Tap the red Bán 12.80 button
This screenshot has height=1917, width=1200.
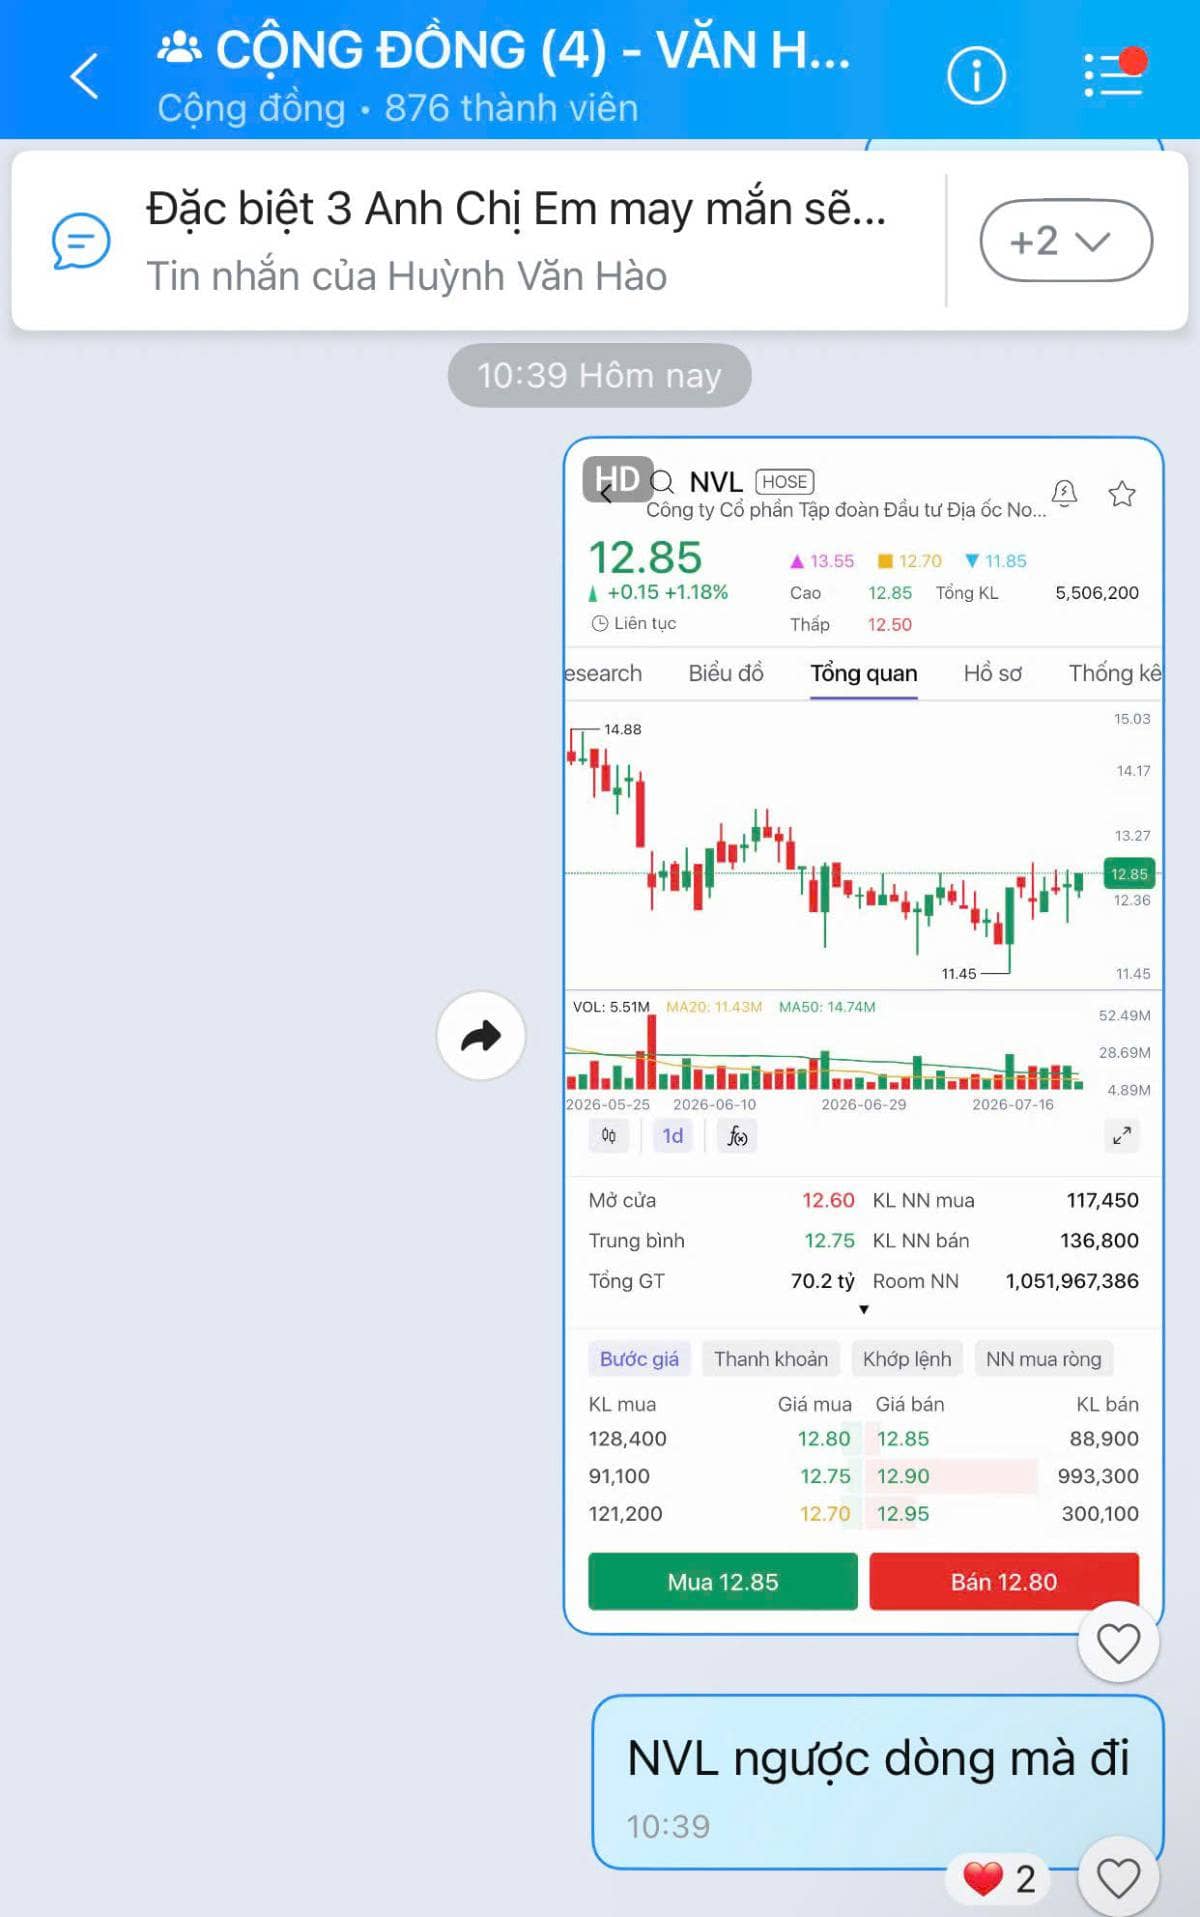pos(1004,1581)
